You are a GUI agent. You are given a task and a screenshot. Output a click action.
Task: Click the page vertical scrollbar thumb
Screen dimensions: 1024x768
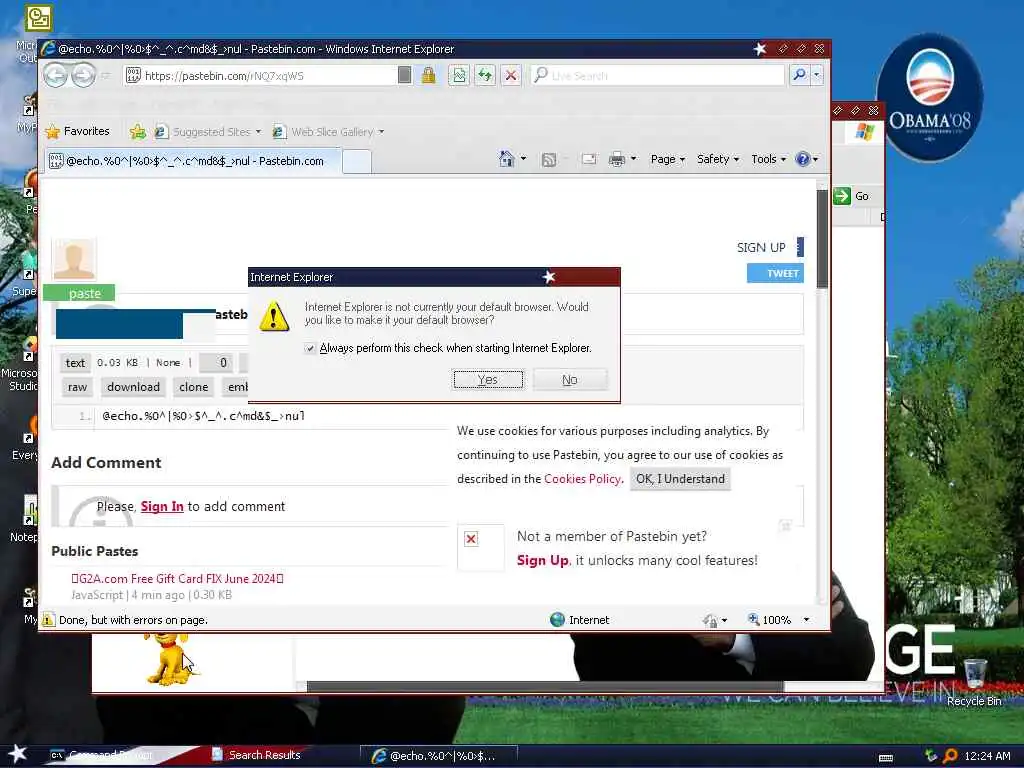pos(822,238)
